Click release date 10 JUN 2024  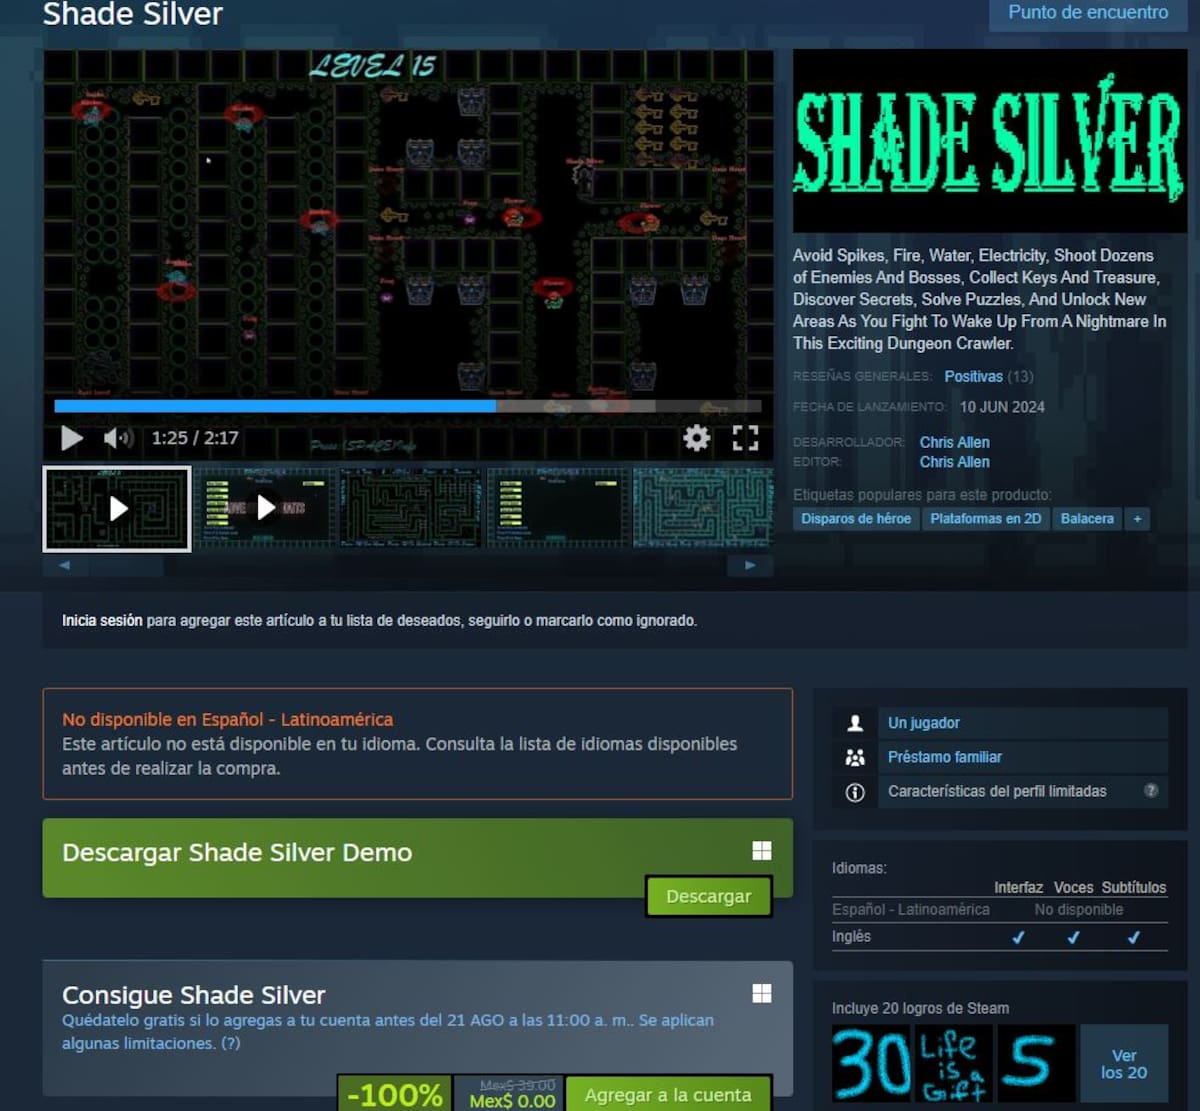click(x=1002, y=407)
